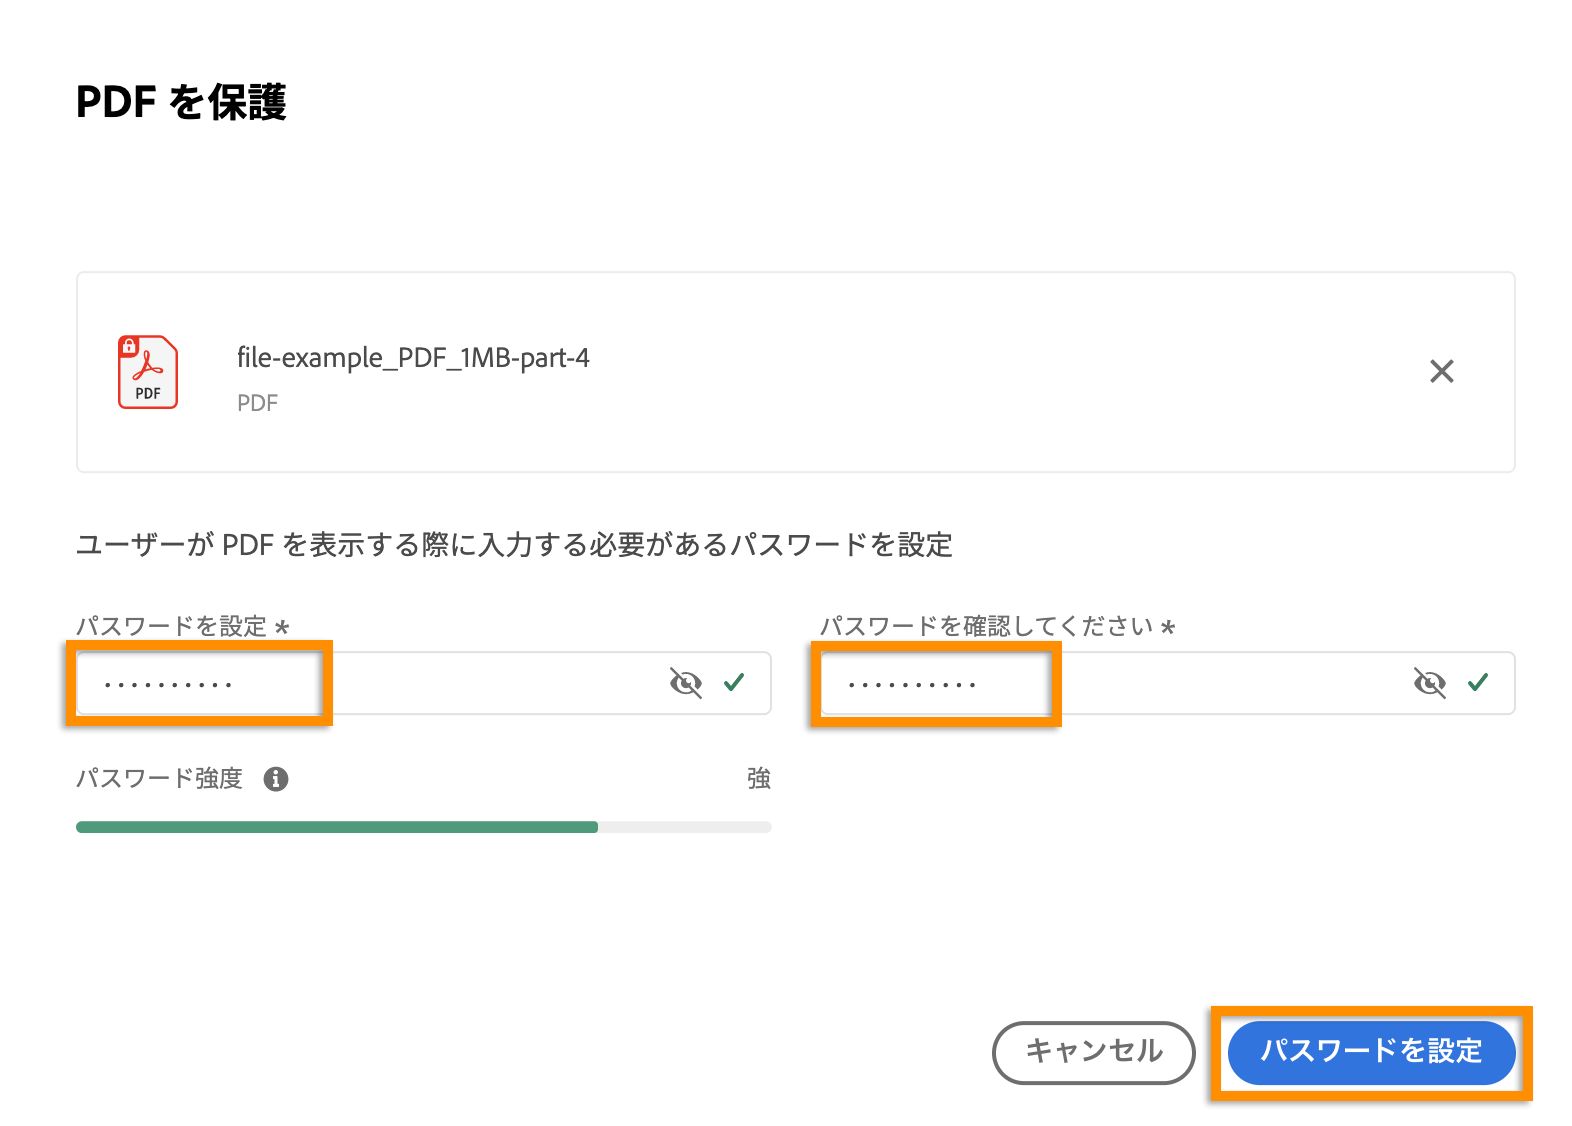The image size is (1572, 1126).
Task: Click the PDF file type label
Action: click(257, 403)
